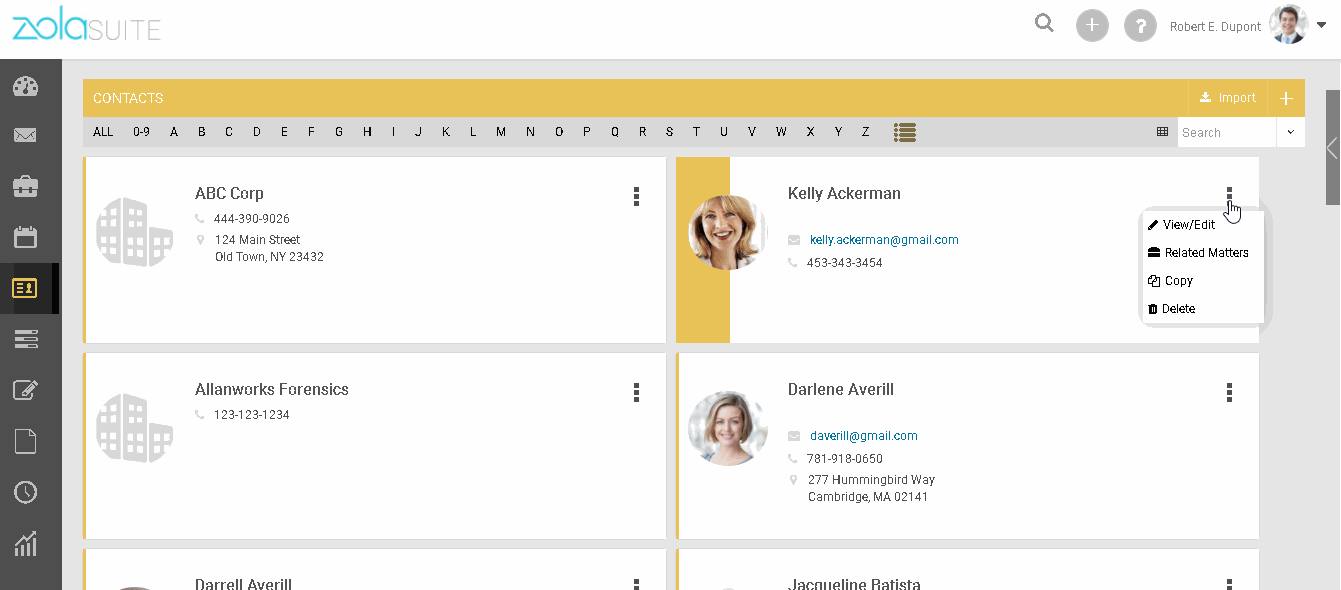The height and width of the screenshot is (590, 1341).
Task: Open the dashboard gauge icon in sidebar
Action: point(25,86)
